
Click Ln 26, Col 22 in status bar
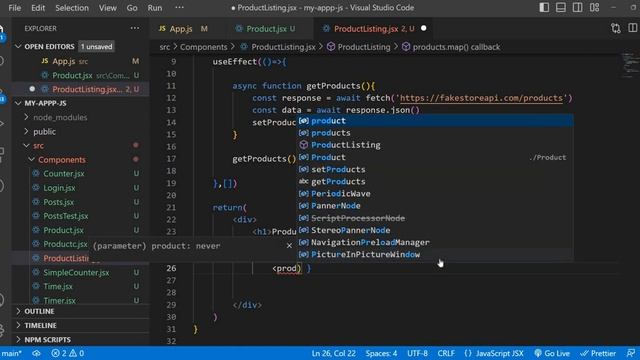(333, 353)
